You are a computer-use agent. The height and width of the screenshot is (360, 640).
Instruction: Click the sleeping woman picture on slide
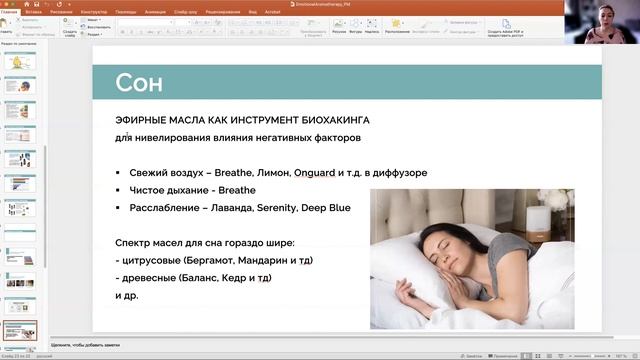click(x=472, y=259)
